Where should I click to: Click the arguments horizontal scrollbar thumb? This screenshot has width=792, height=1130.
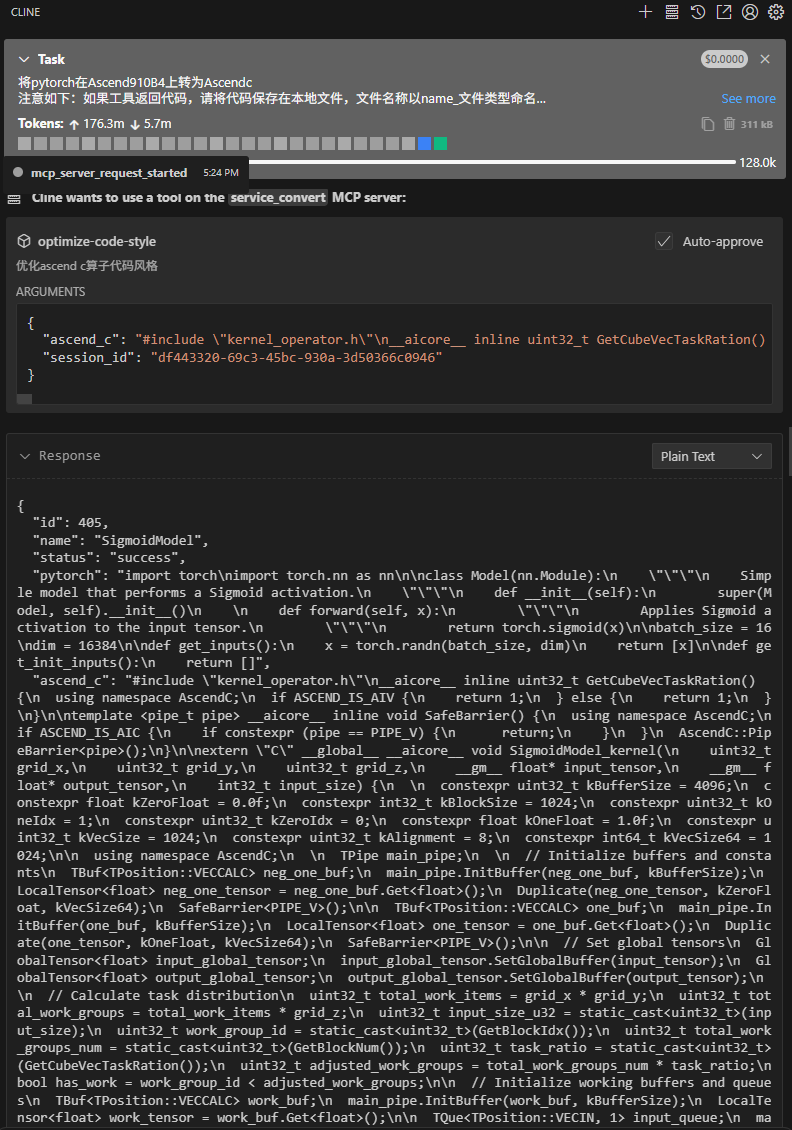[25, 399]
